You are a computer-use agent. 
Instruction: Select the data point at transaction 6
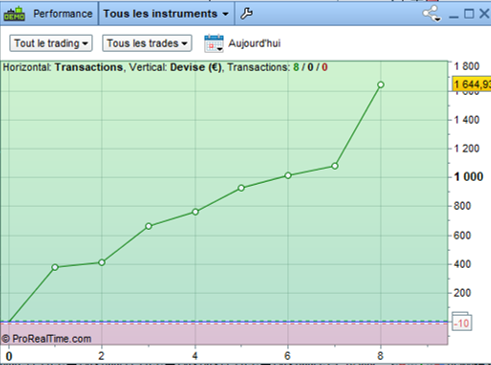point(288,175)
